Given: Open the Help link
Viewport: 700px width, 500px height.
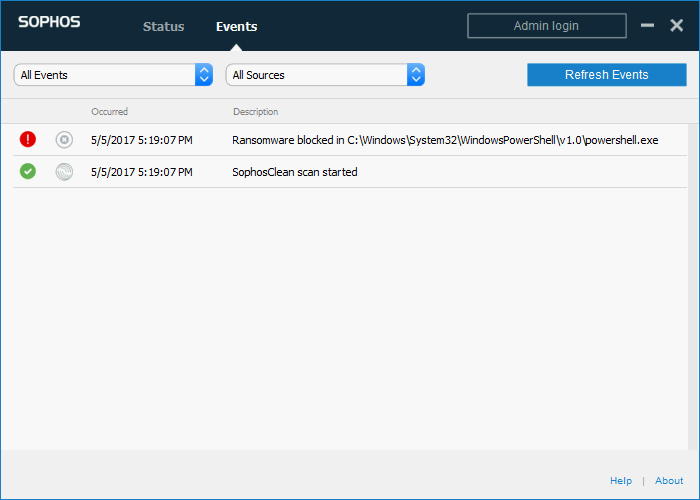Looking at the screenshot, I should [x=621, y=481].
